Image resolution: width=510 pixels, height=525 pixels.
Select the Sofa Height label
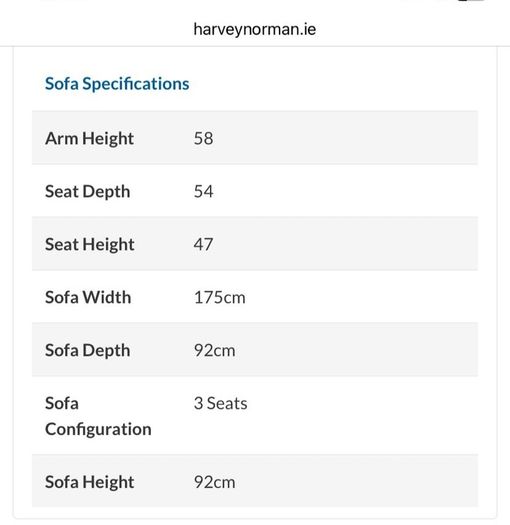point(89,482)
